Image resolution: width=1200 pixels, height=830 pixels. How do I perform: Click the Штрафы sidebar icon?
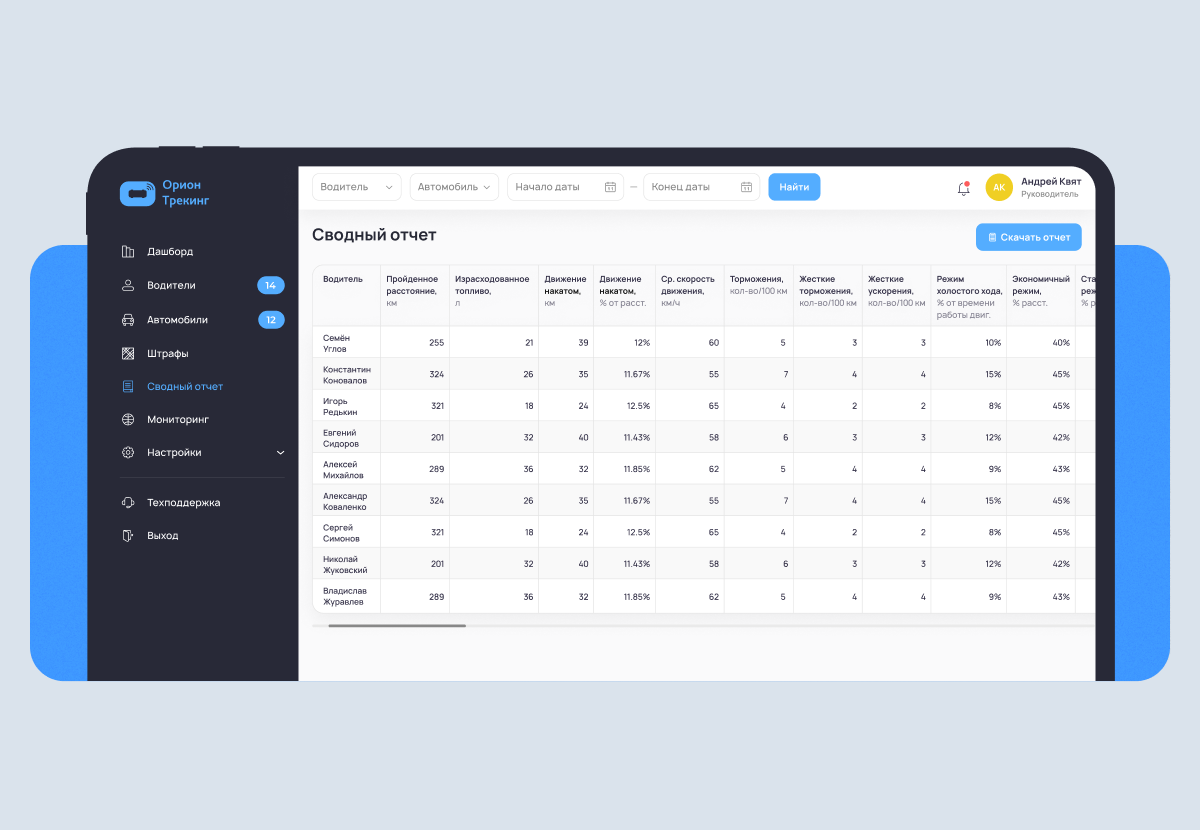pos(128,353)
